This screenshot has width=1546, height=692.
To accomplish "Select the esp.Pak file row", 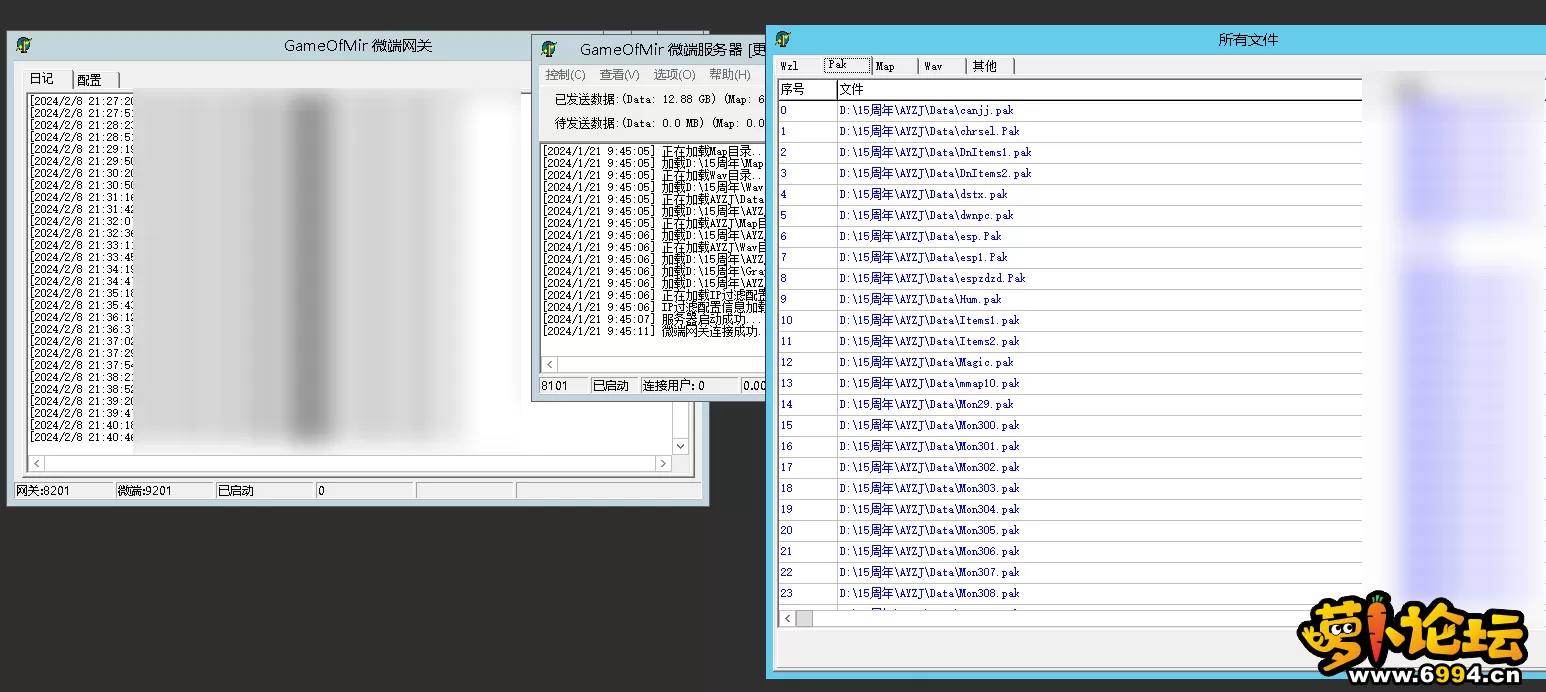I will [x=1069, y=236].
